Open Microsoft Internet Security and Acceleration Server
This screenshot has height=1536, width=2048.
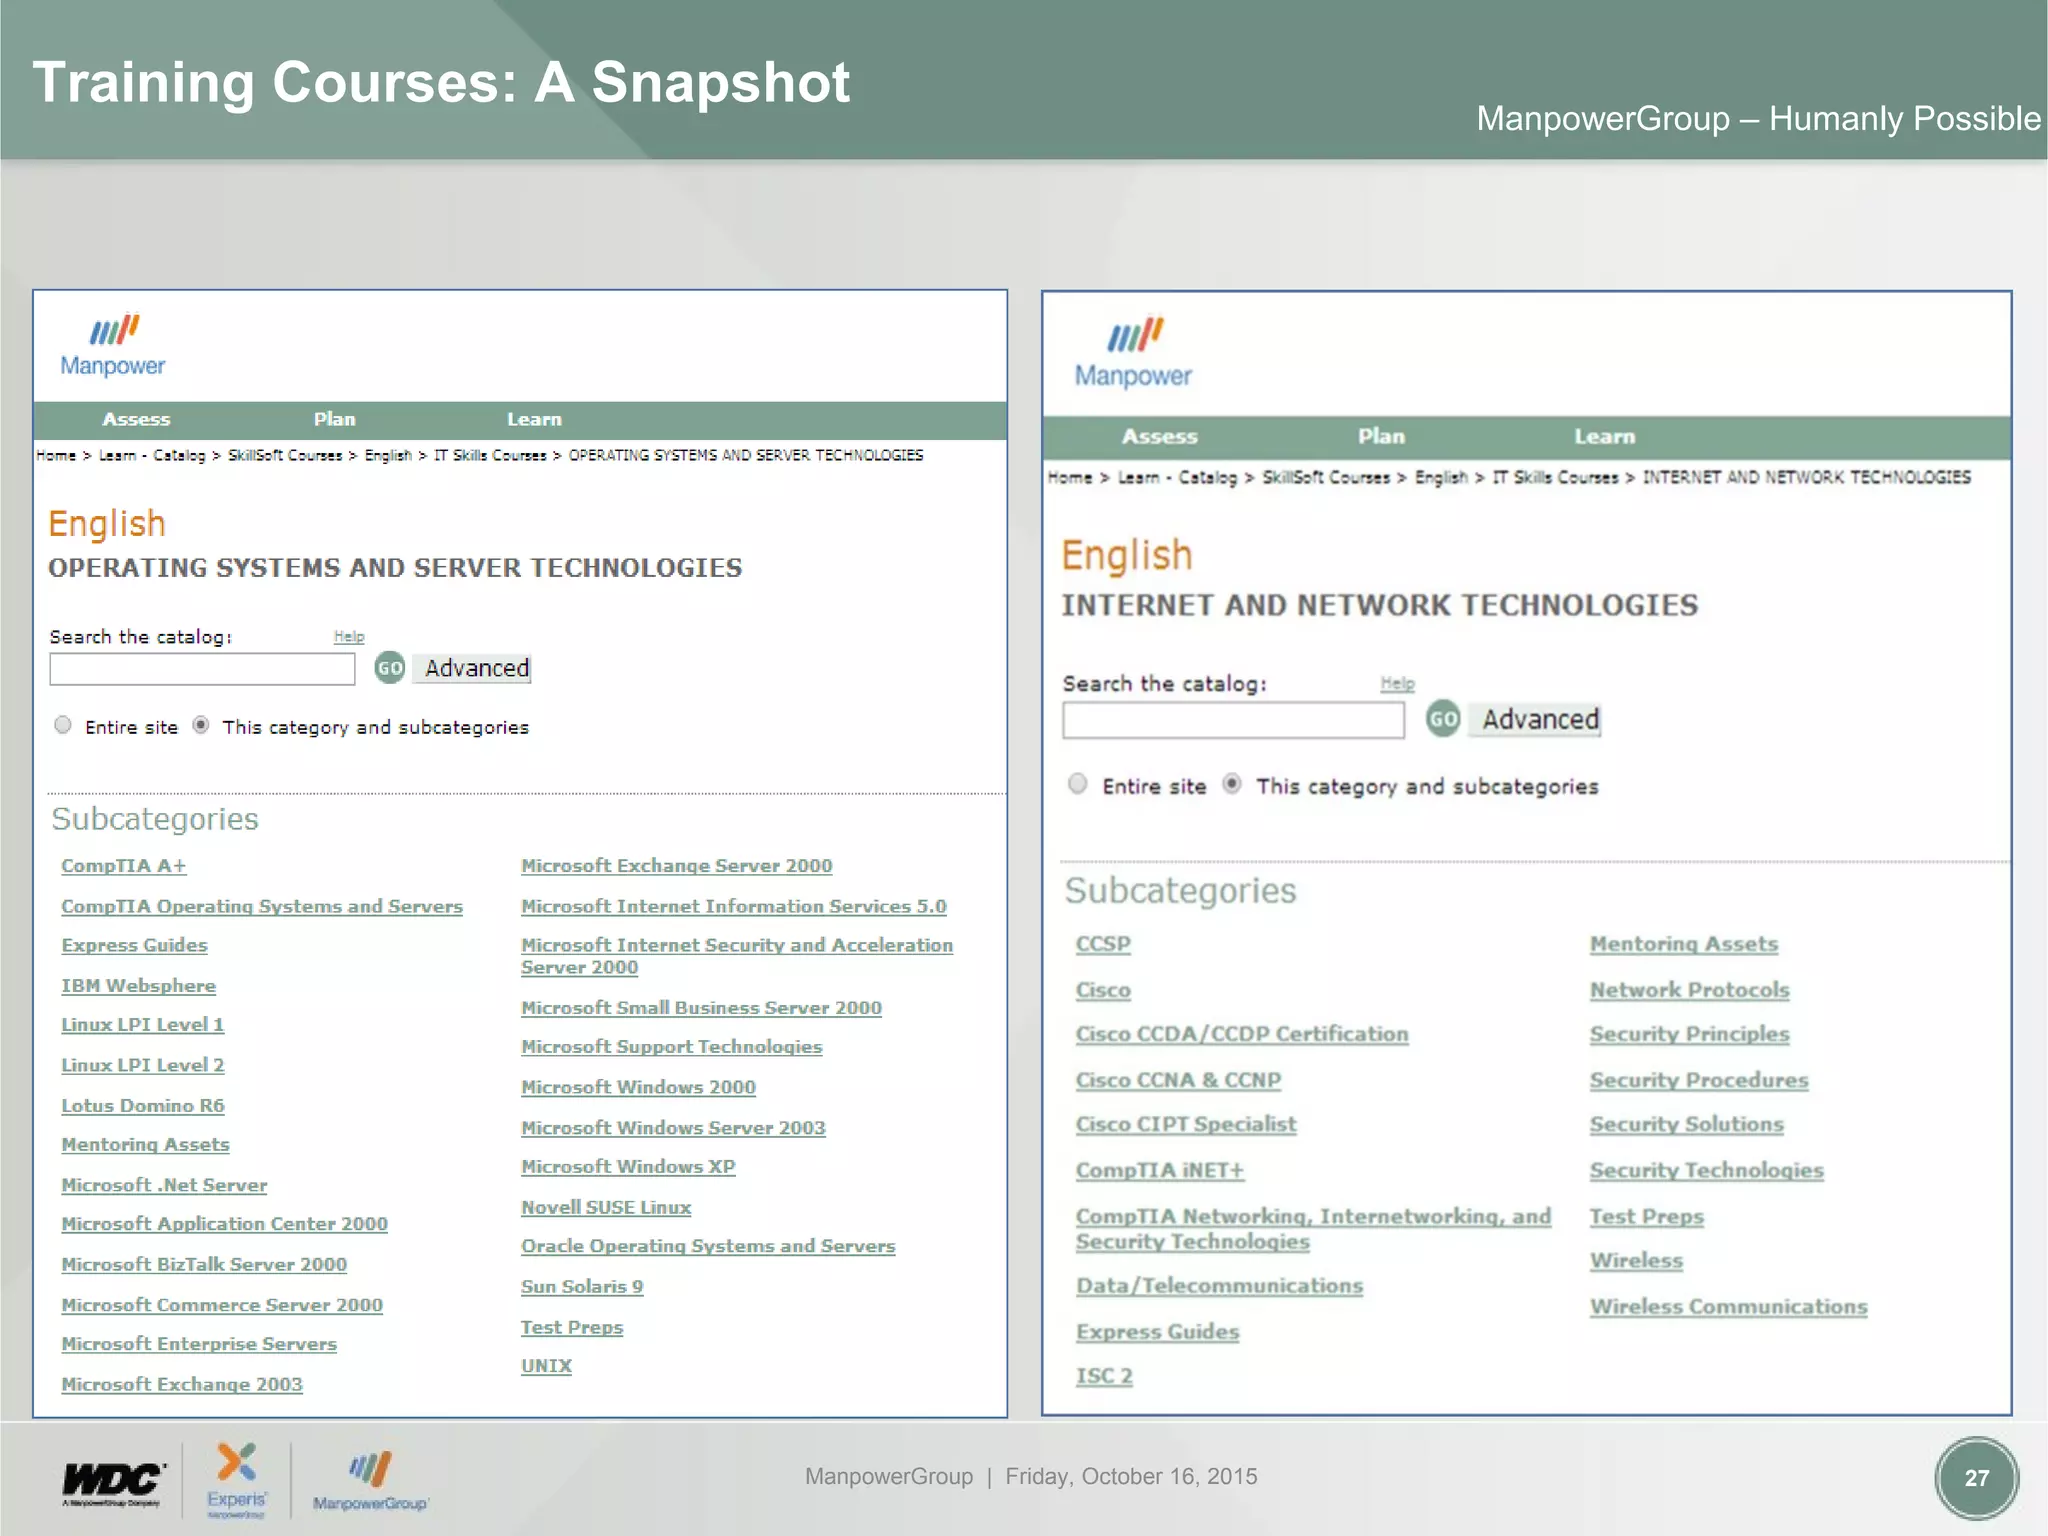[x=737, y=956]
